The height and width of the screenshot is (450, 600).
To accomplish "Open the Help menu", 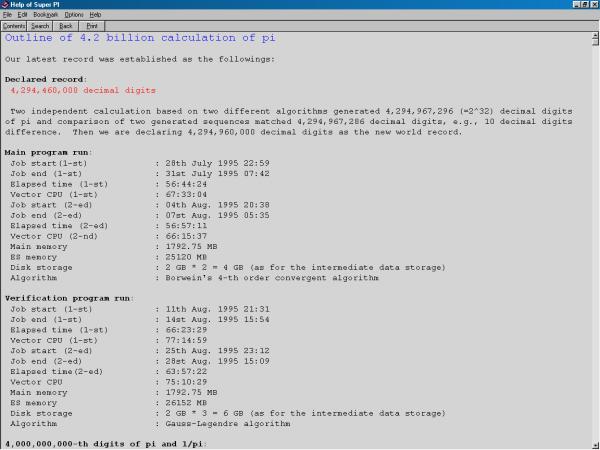I will [95, 15].
